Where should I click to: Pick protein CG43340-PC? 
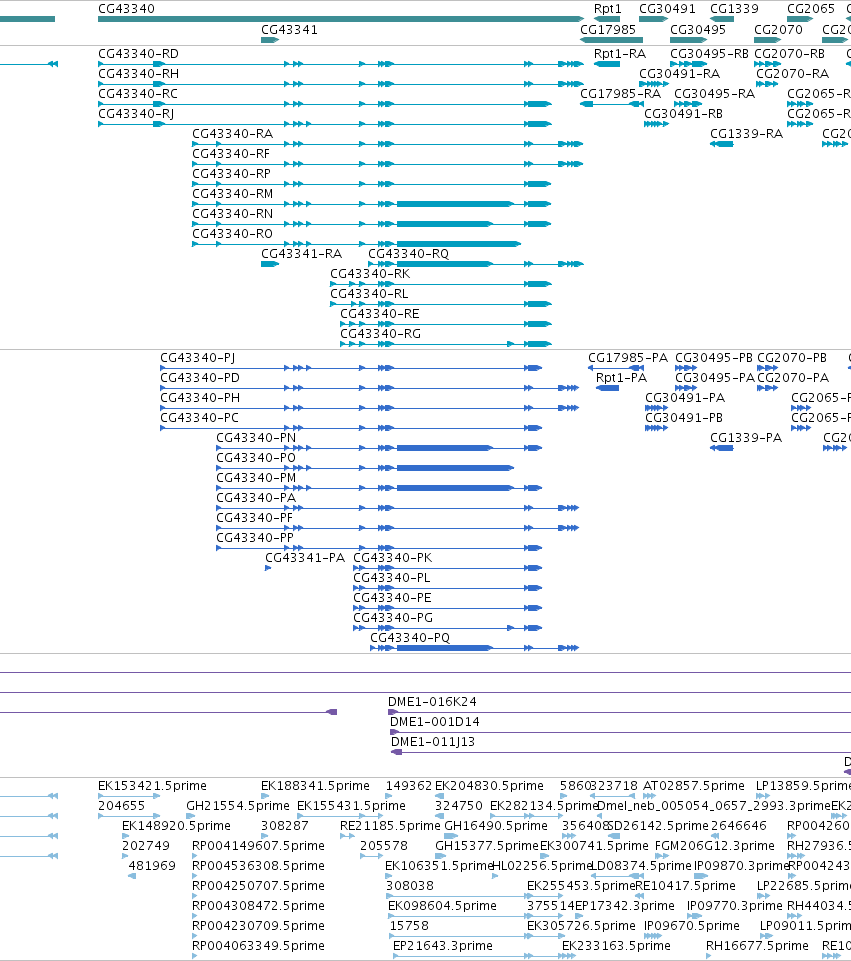[199, 418]
